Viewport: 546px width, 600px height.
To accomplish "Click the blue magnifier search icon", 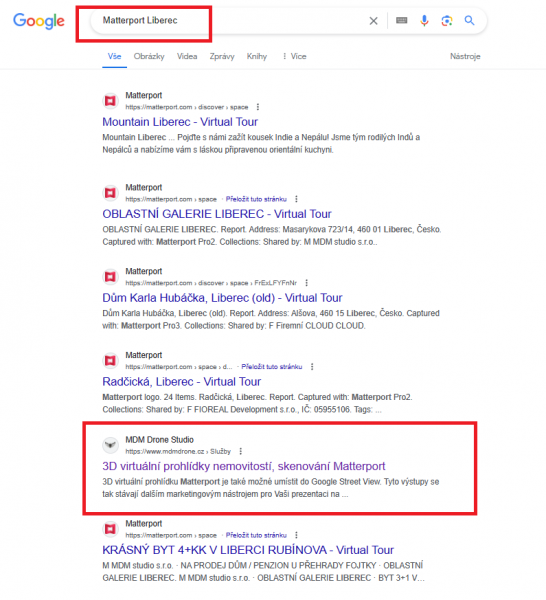I will (x=469, y=20).
